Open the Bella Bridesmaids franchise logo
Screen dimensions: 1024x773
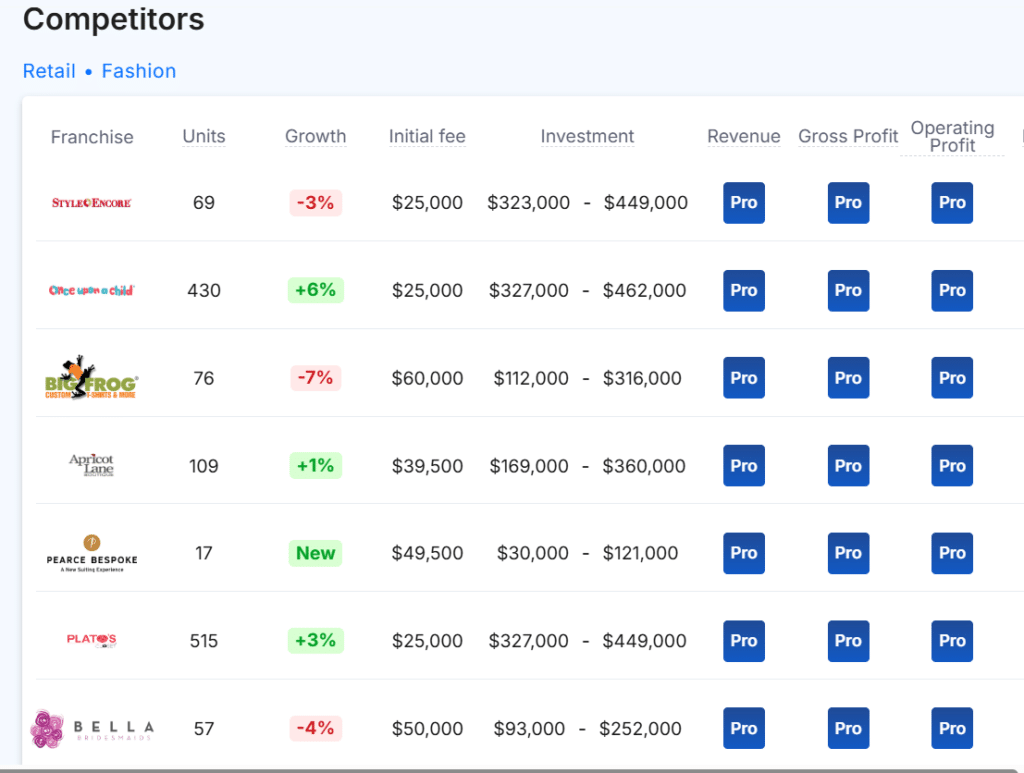pyautogui.click(x=91, y=729)
